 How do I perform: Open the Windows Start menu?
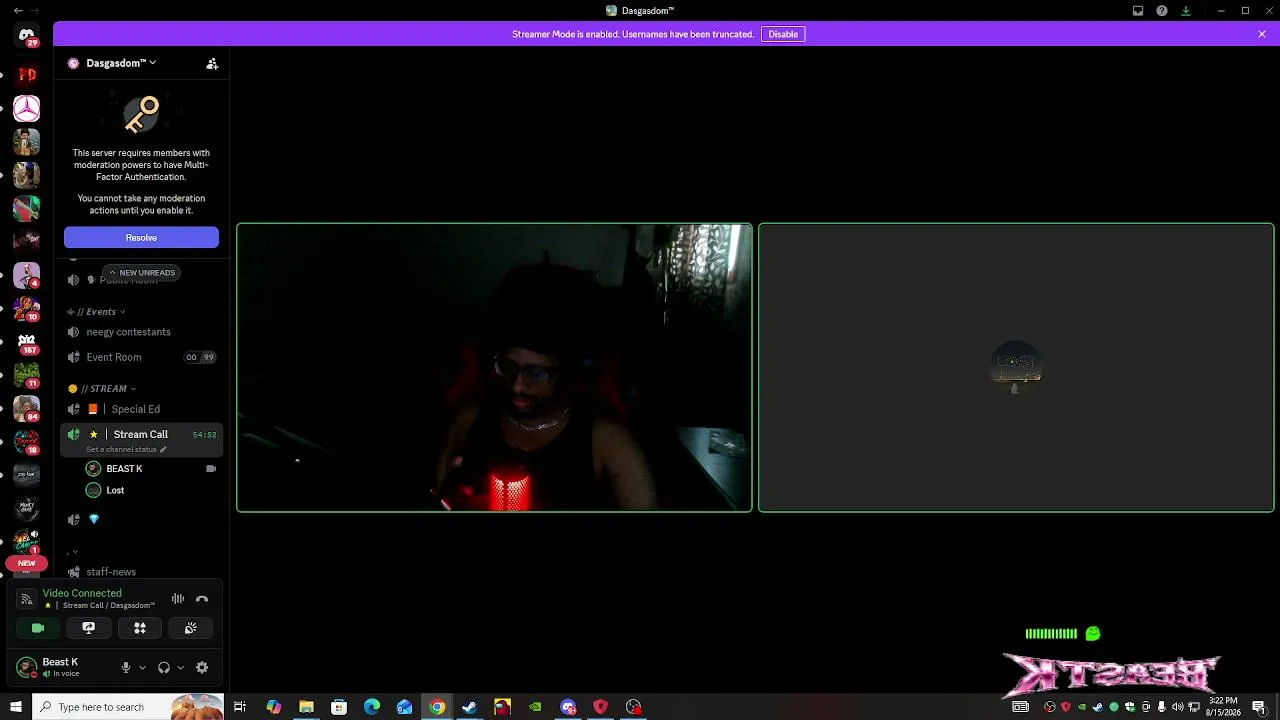click(15, 707)
